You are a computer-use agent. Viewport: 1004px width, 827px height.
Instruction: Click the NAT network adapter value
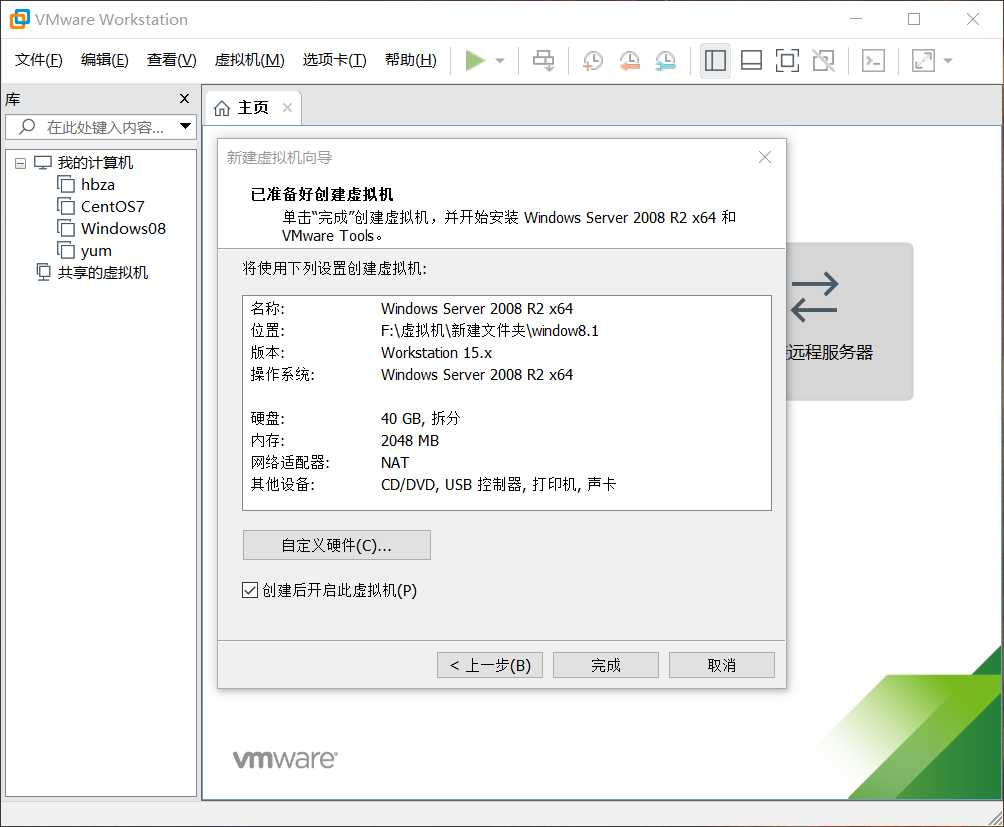tap(394, 462)
